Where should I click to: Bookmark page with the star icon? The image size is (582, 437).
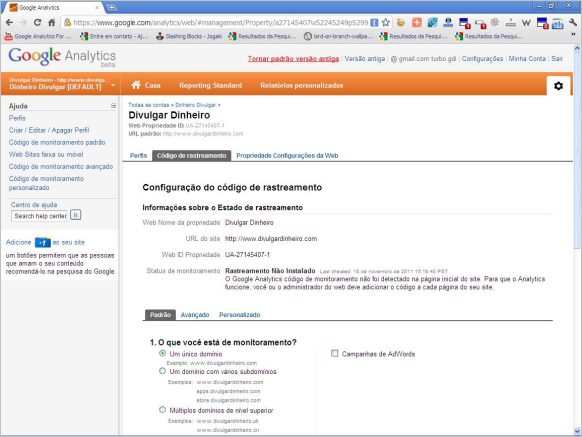(386, 23)
